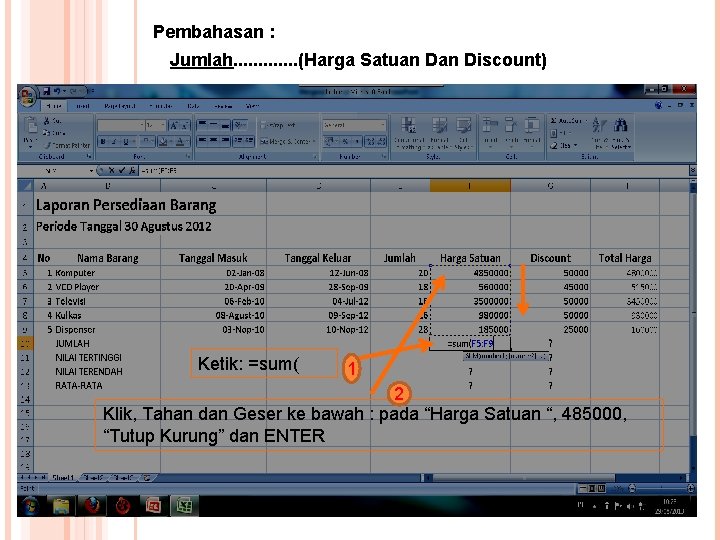Viewport: 720px width, 540px height.
Task: Expand the Alignment group dialog launcher
Action: 315,157
